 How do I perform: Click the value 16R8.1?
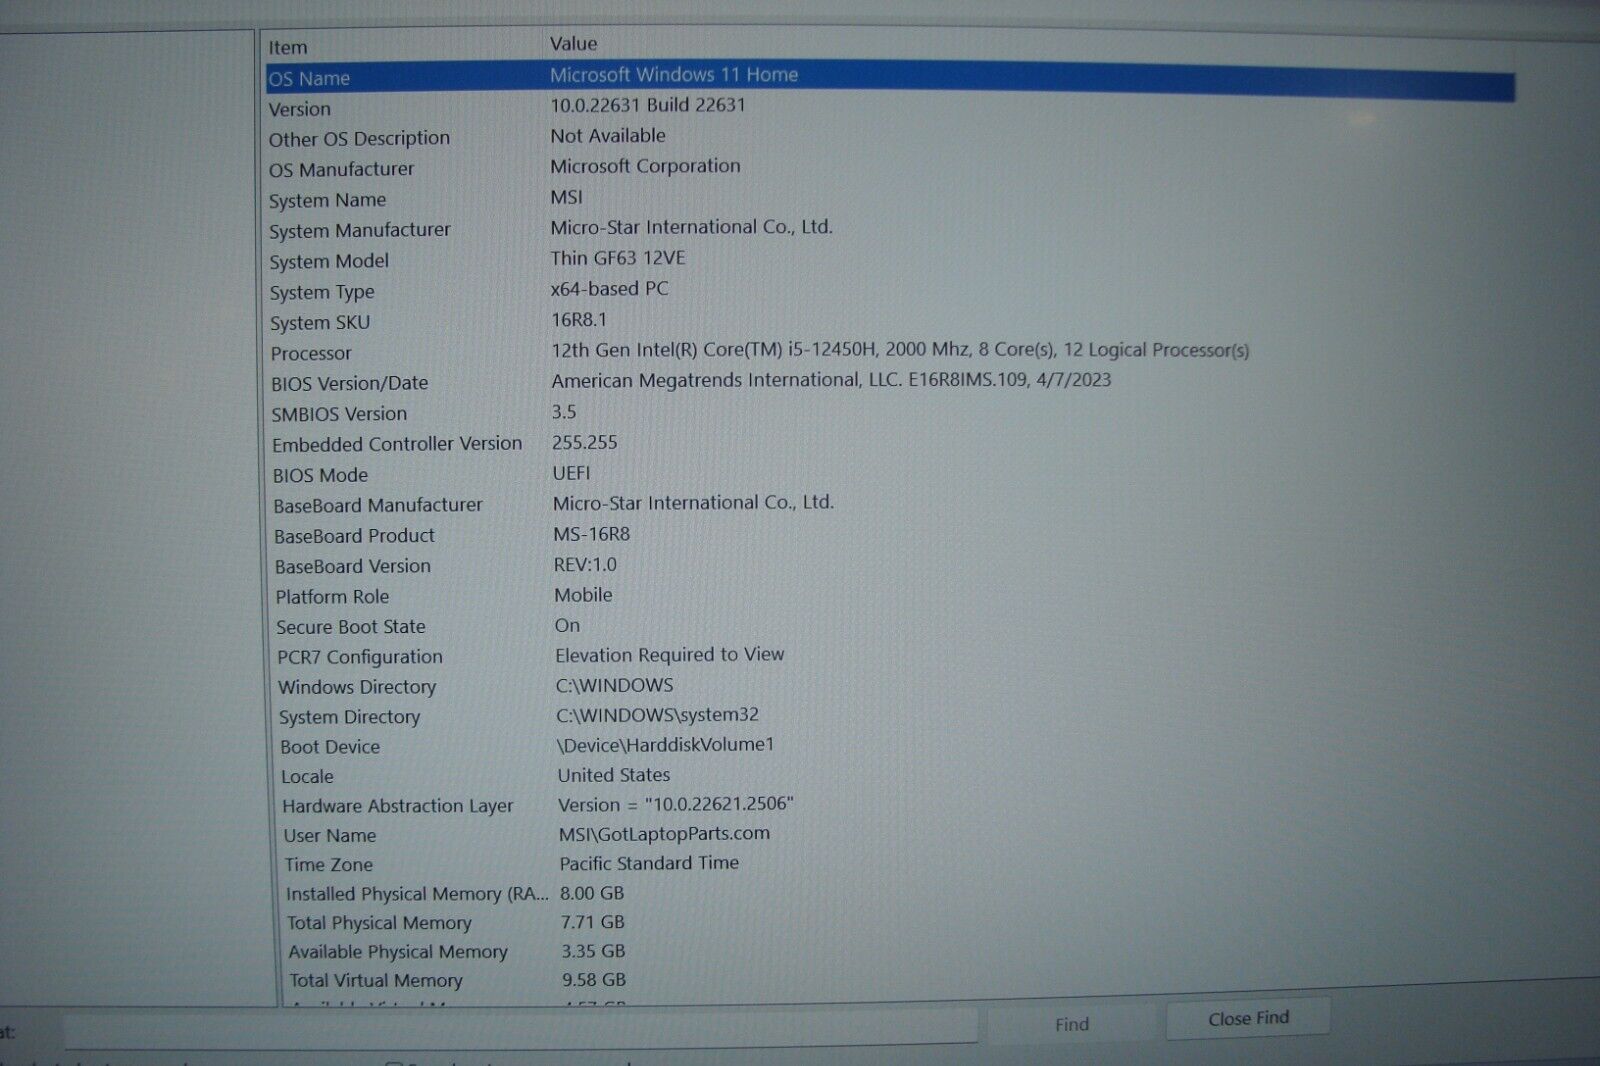click(579, 320)
